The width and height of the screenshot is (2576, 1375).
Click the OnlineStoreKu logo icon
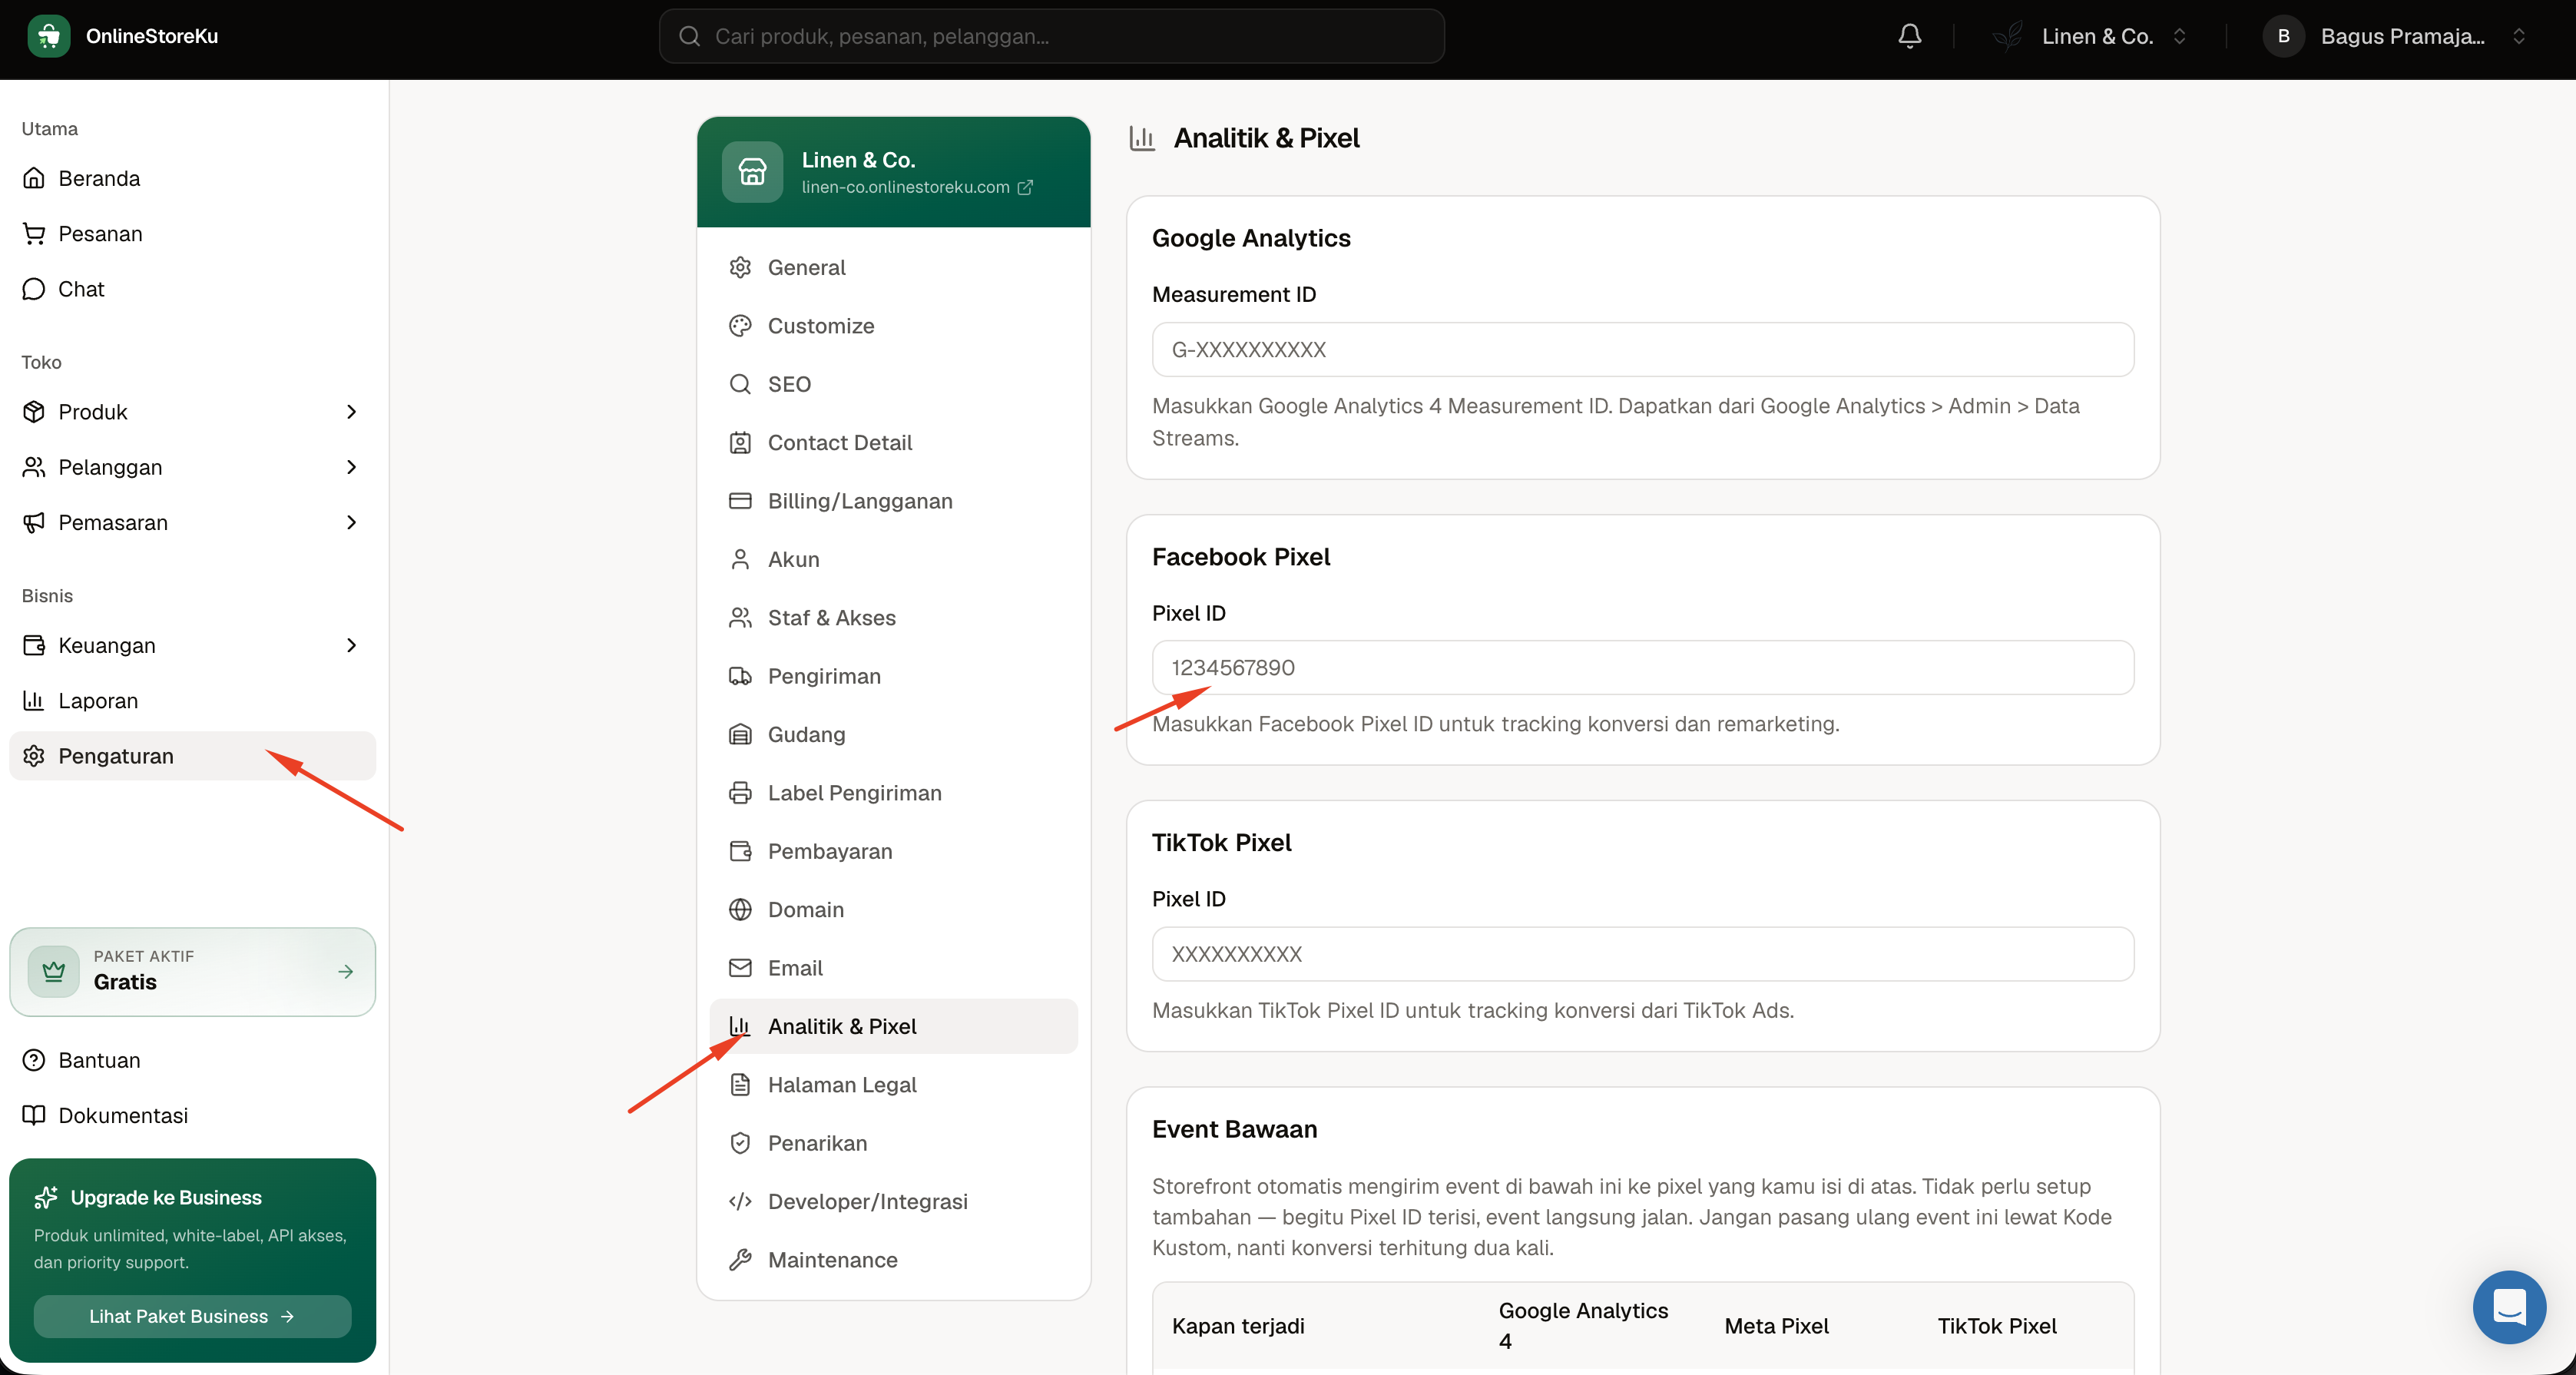click(x=49, y=36)
